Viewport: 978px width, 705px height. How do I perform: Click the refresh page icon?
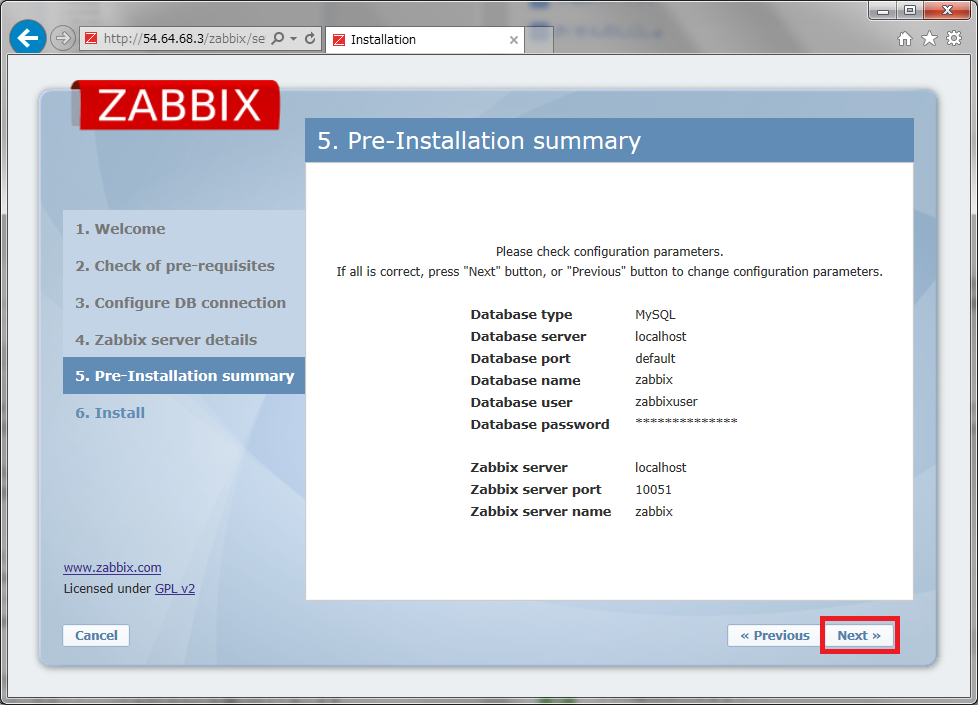click(310, 39)
